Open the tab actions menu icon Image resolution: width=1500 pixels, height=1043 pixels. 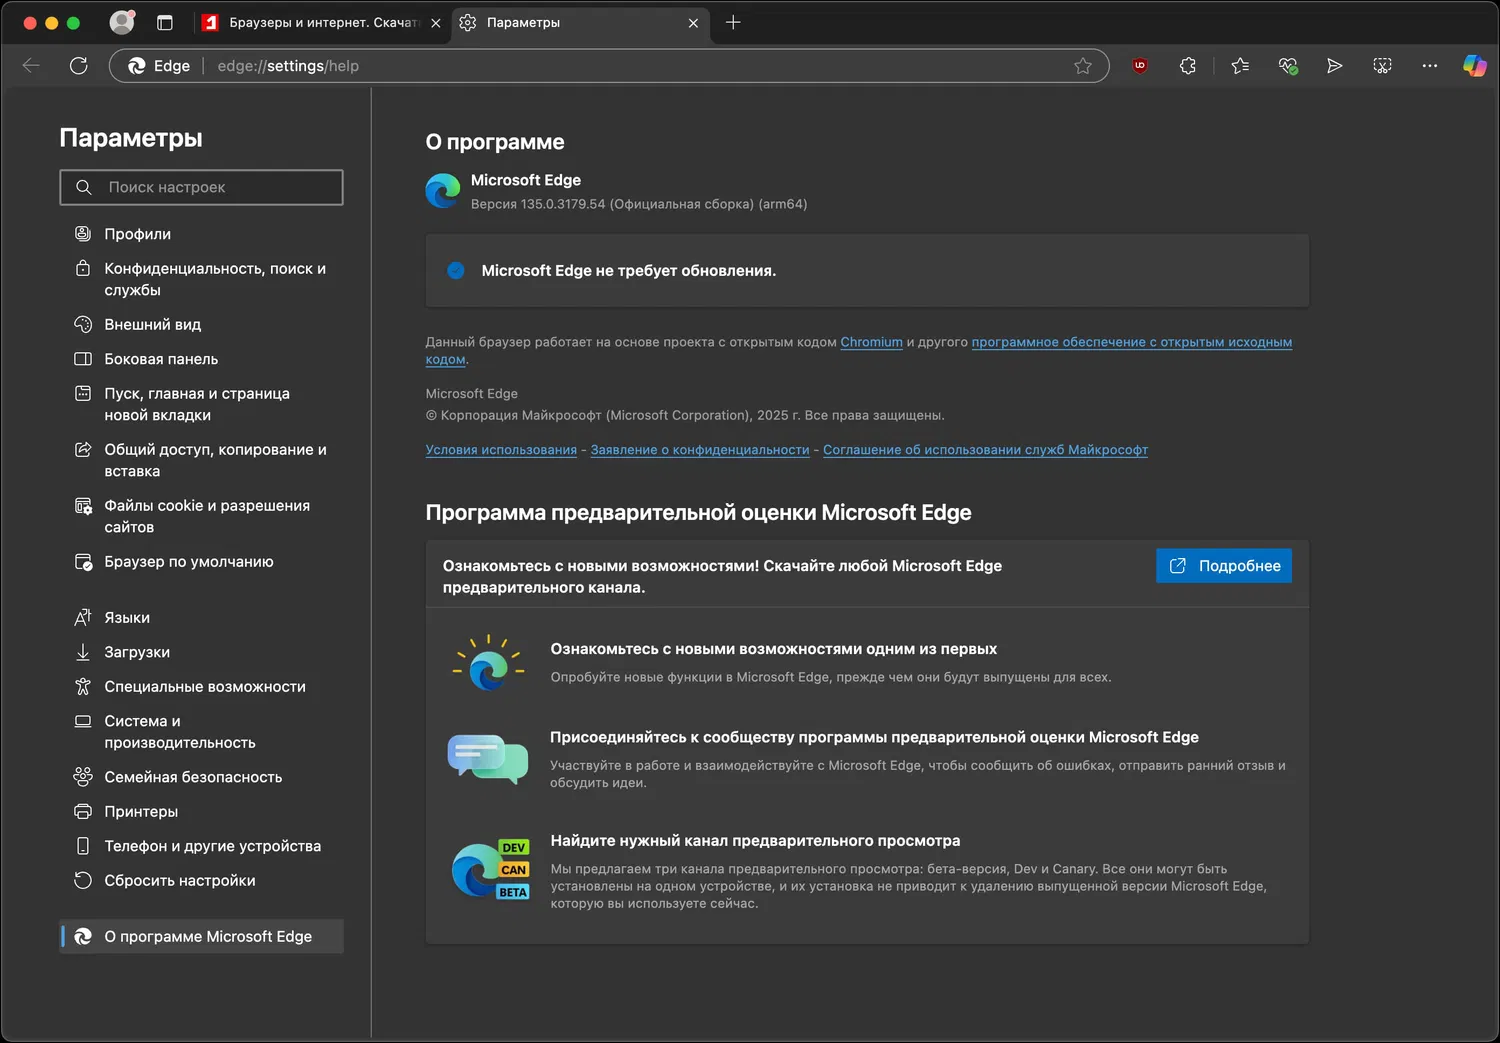pos(165,22)
